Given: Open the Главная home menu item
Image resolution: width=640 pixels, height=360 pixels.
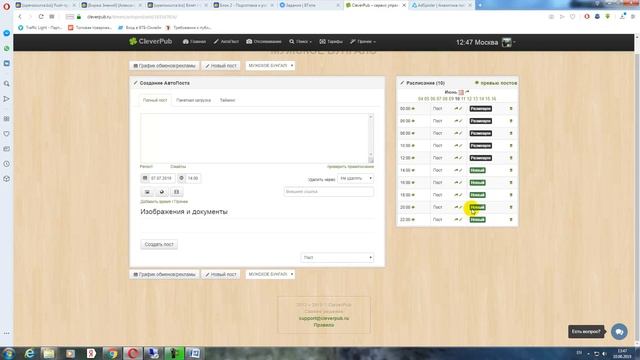Looking at the screenshot, I should (194, 42).
